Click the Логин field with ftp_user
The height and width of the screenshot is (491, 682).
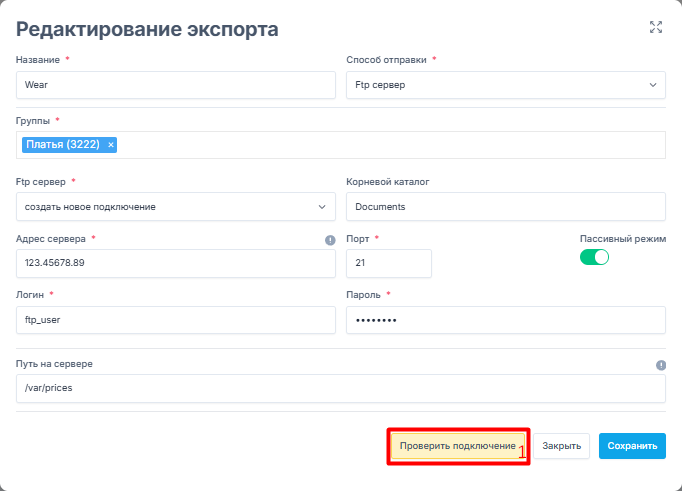point(176,320)
